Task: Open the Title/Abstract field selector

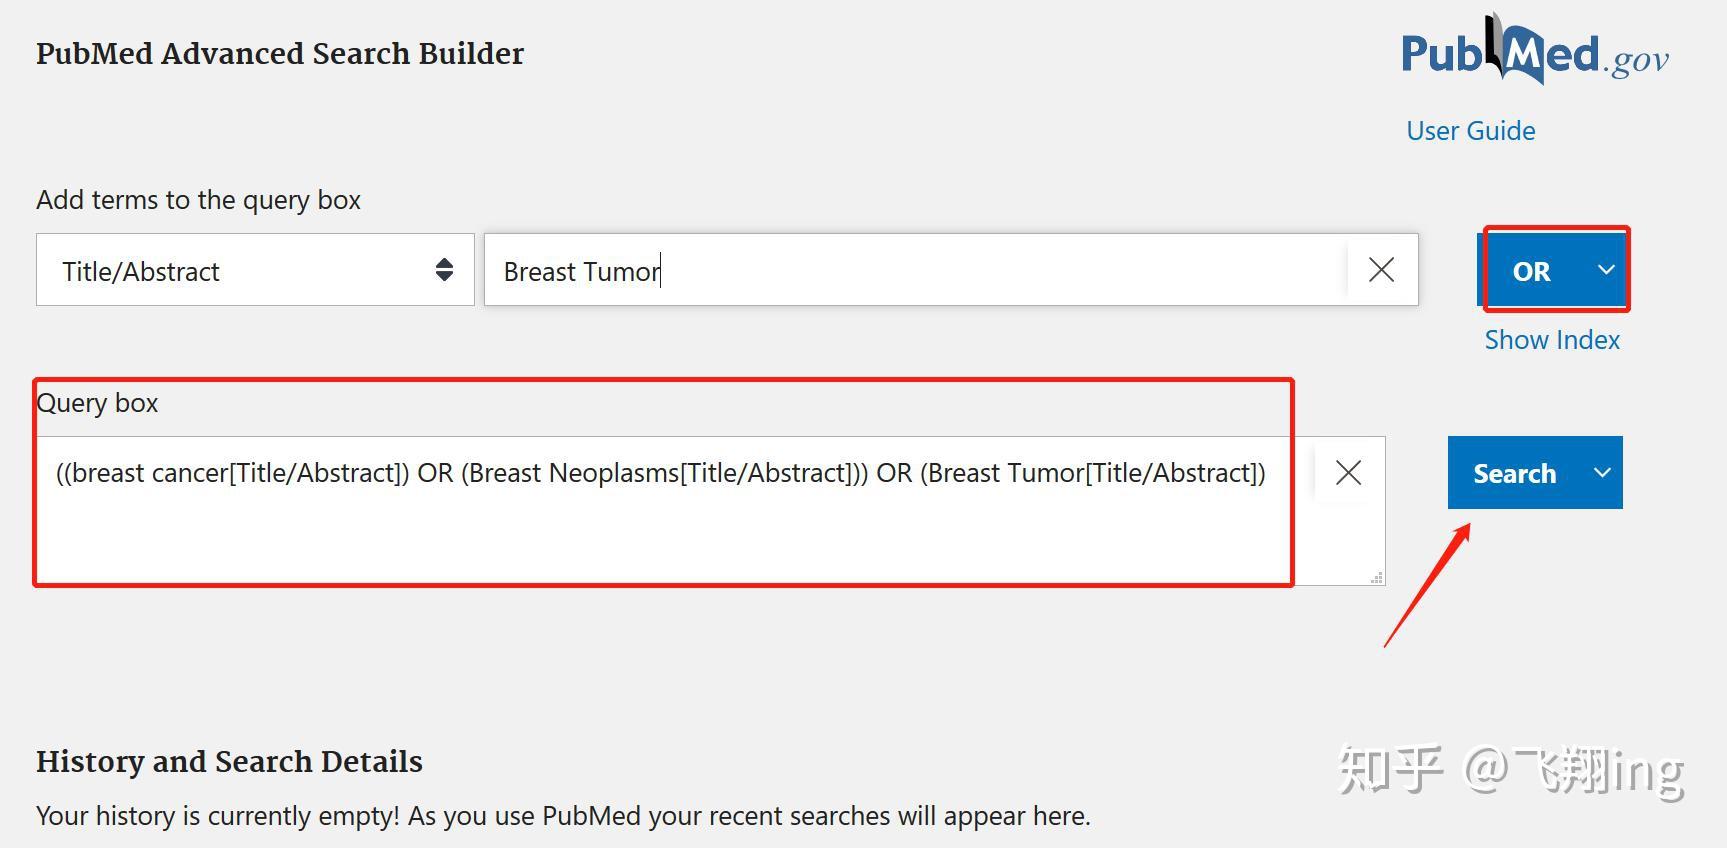Action: coord(255,270)
